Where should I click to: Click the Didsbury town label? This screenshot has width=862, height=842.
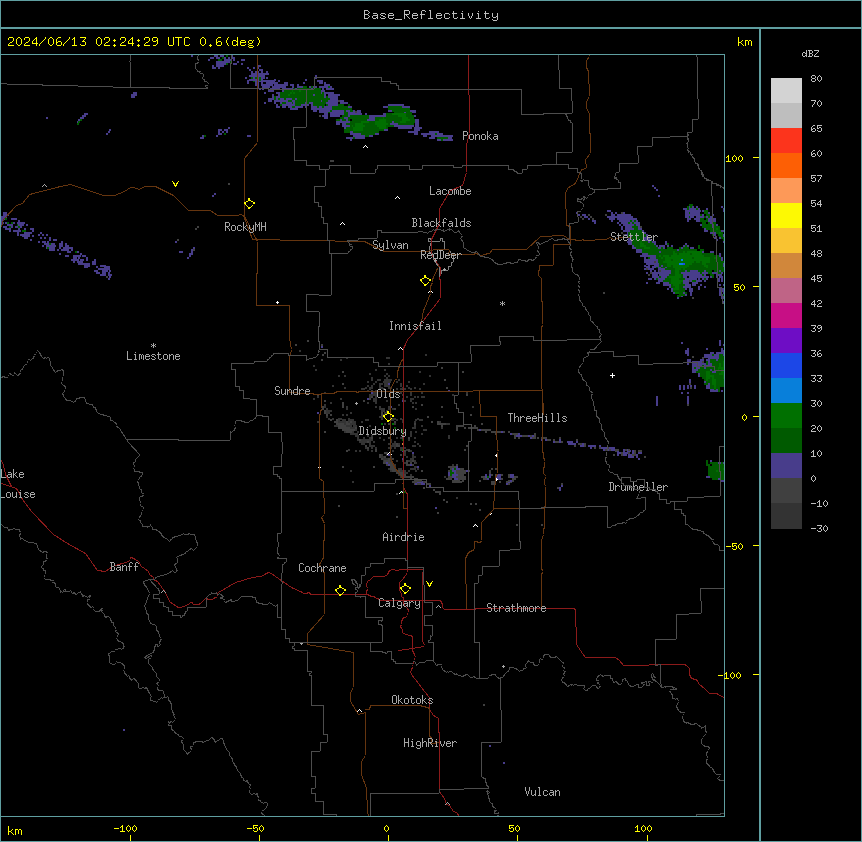tap(383, 431)
